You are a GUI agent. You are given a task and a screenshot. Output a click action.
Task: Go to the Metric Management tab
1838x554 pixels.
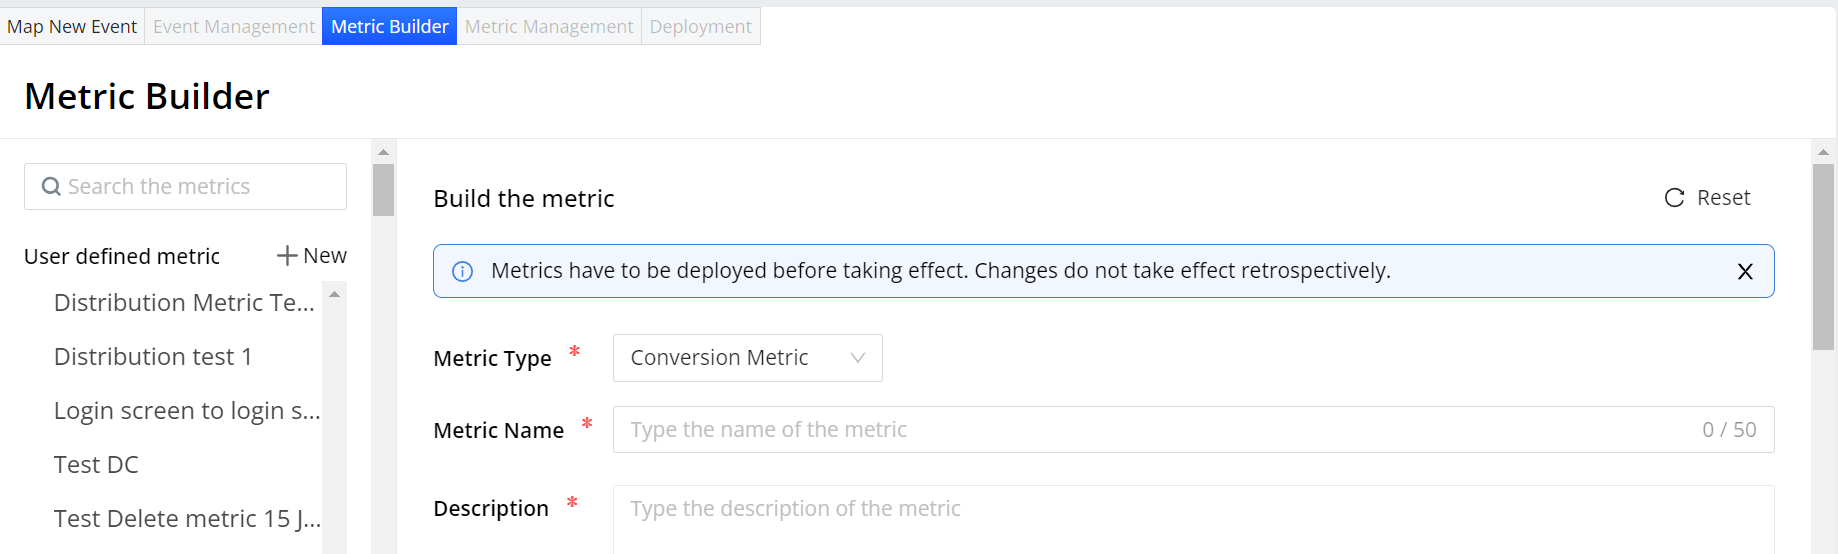[549, 27]
